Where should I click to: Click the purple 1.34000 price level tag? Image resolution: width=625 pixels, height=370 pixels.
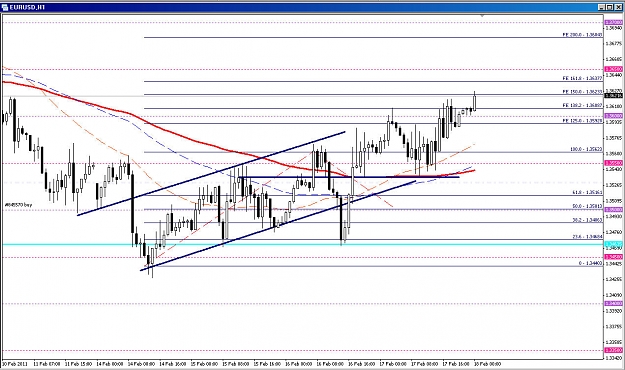[x=613, y=304]
